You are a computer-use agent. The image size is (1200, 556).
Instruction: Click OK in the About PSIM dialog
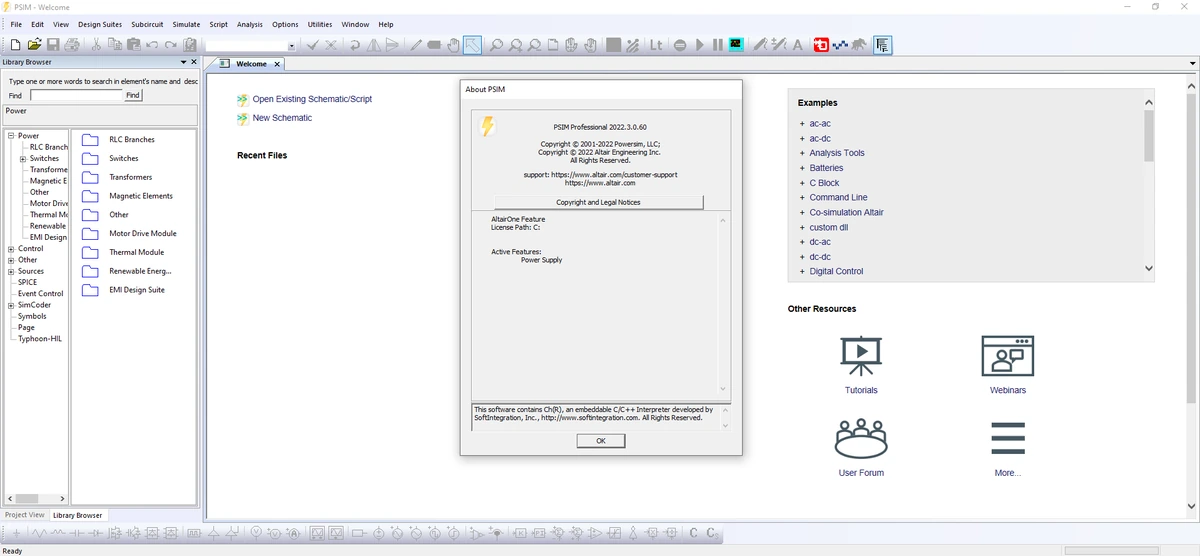[601, 440]
